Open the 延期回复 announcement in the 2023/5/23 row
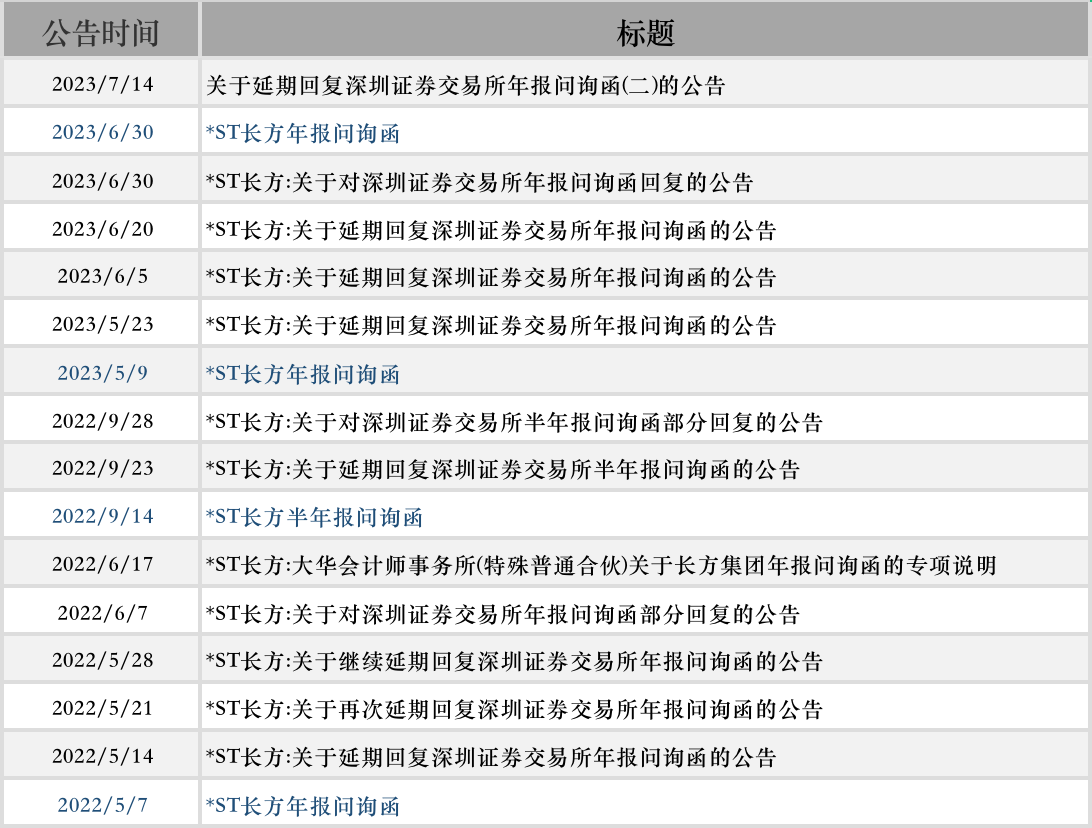1092x828 pixels. click(x=491, y=325)
